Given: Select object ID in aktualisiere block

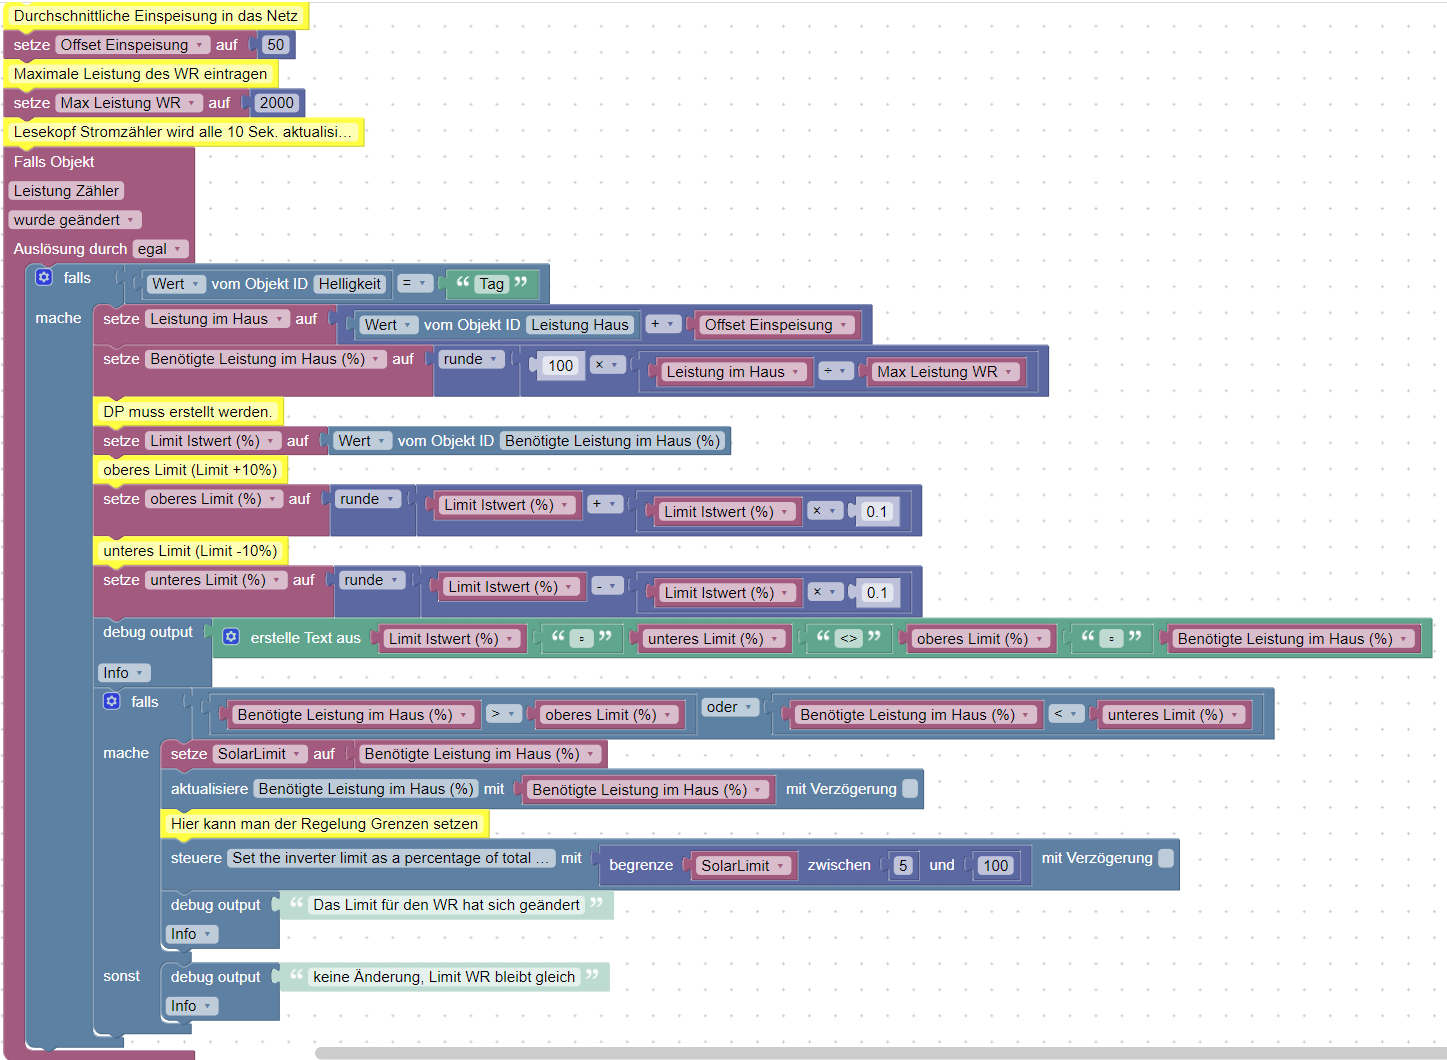Looking at the screenshot, I should coord(366,789).
